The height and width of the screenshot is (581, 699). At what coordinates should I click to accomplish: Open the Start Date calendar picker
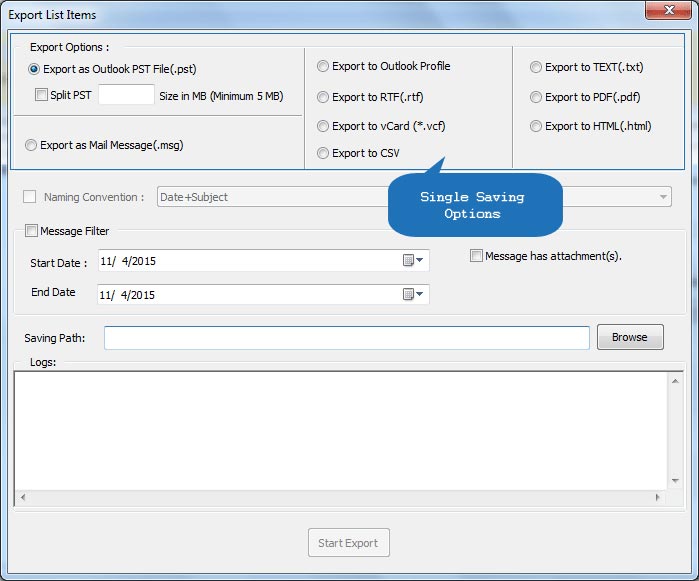[x=413, y=261]
